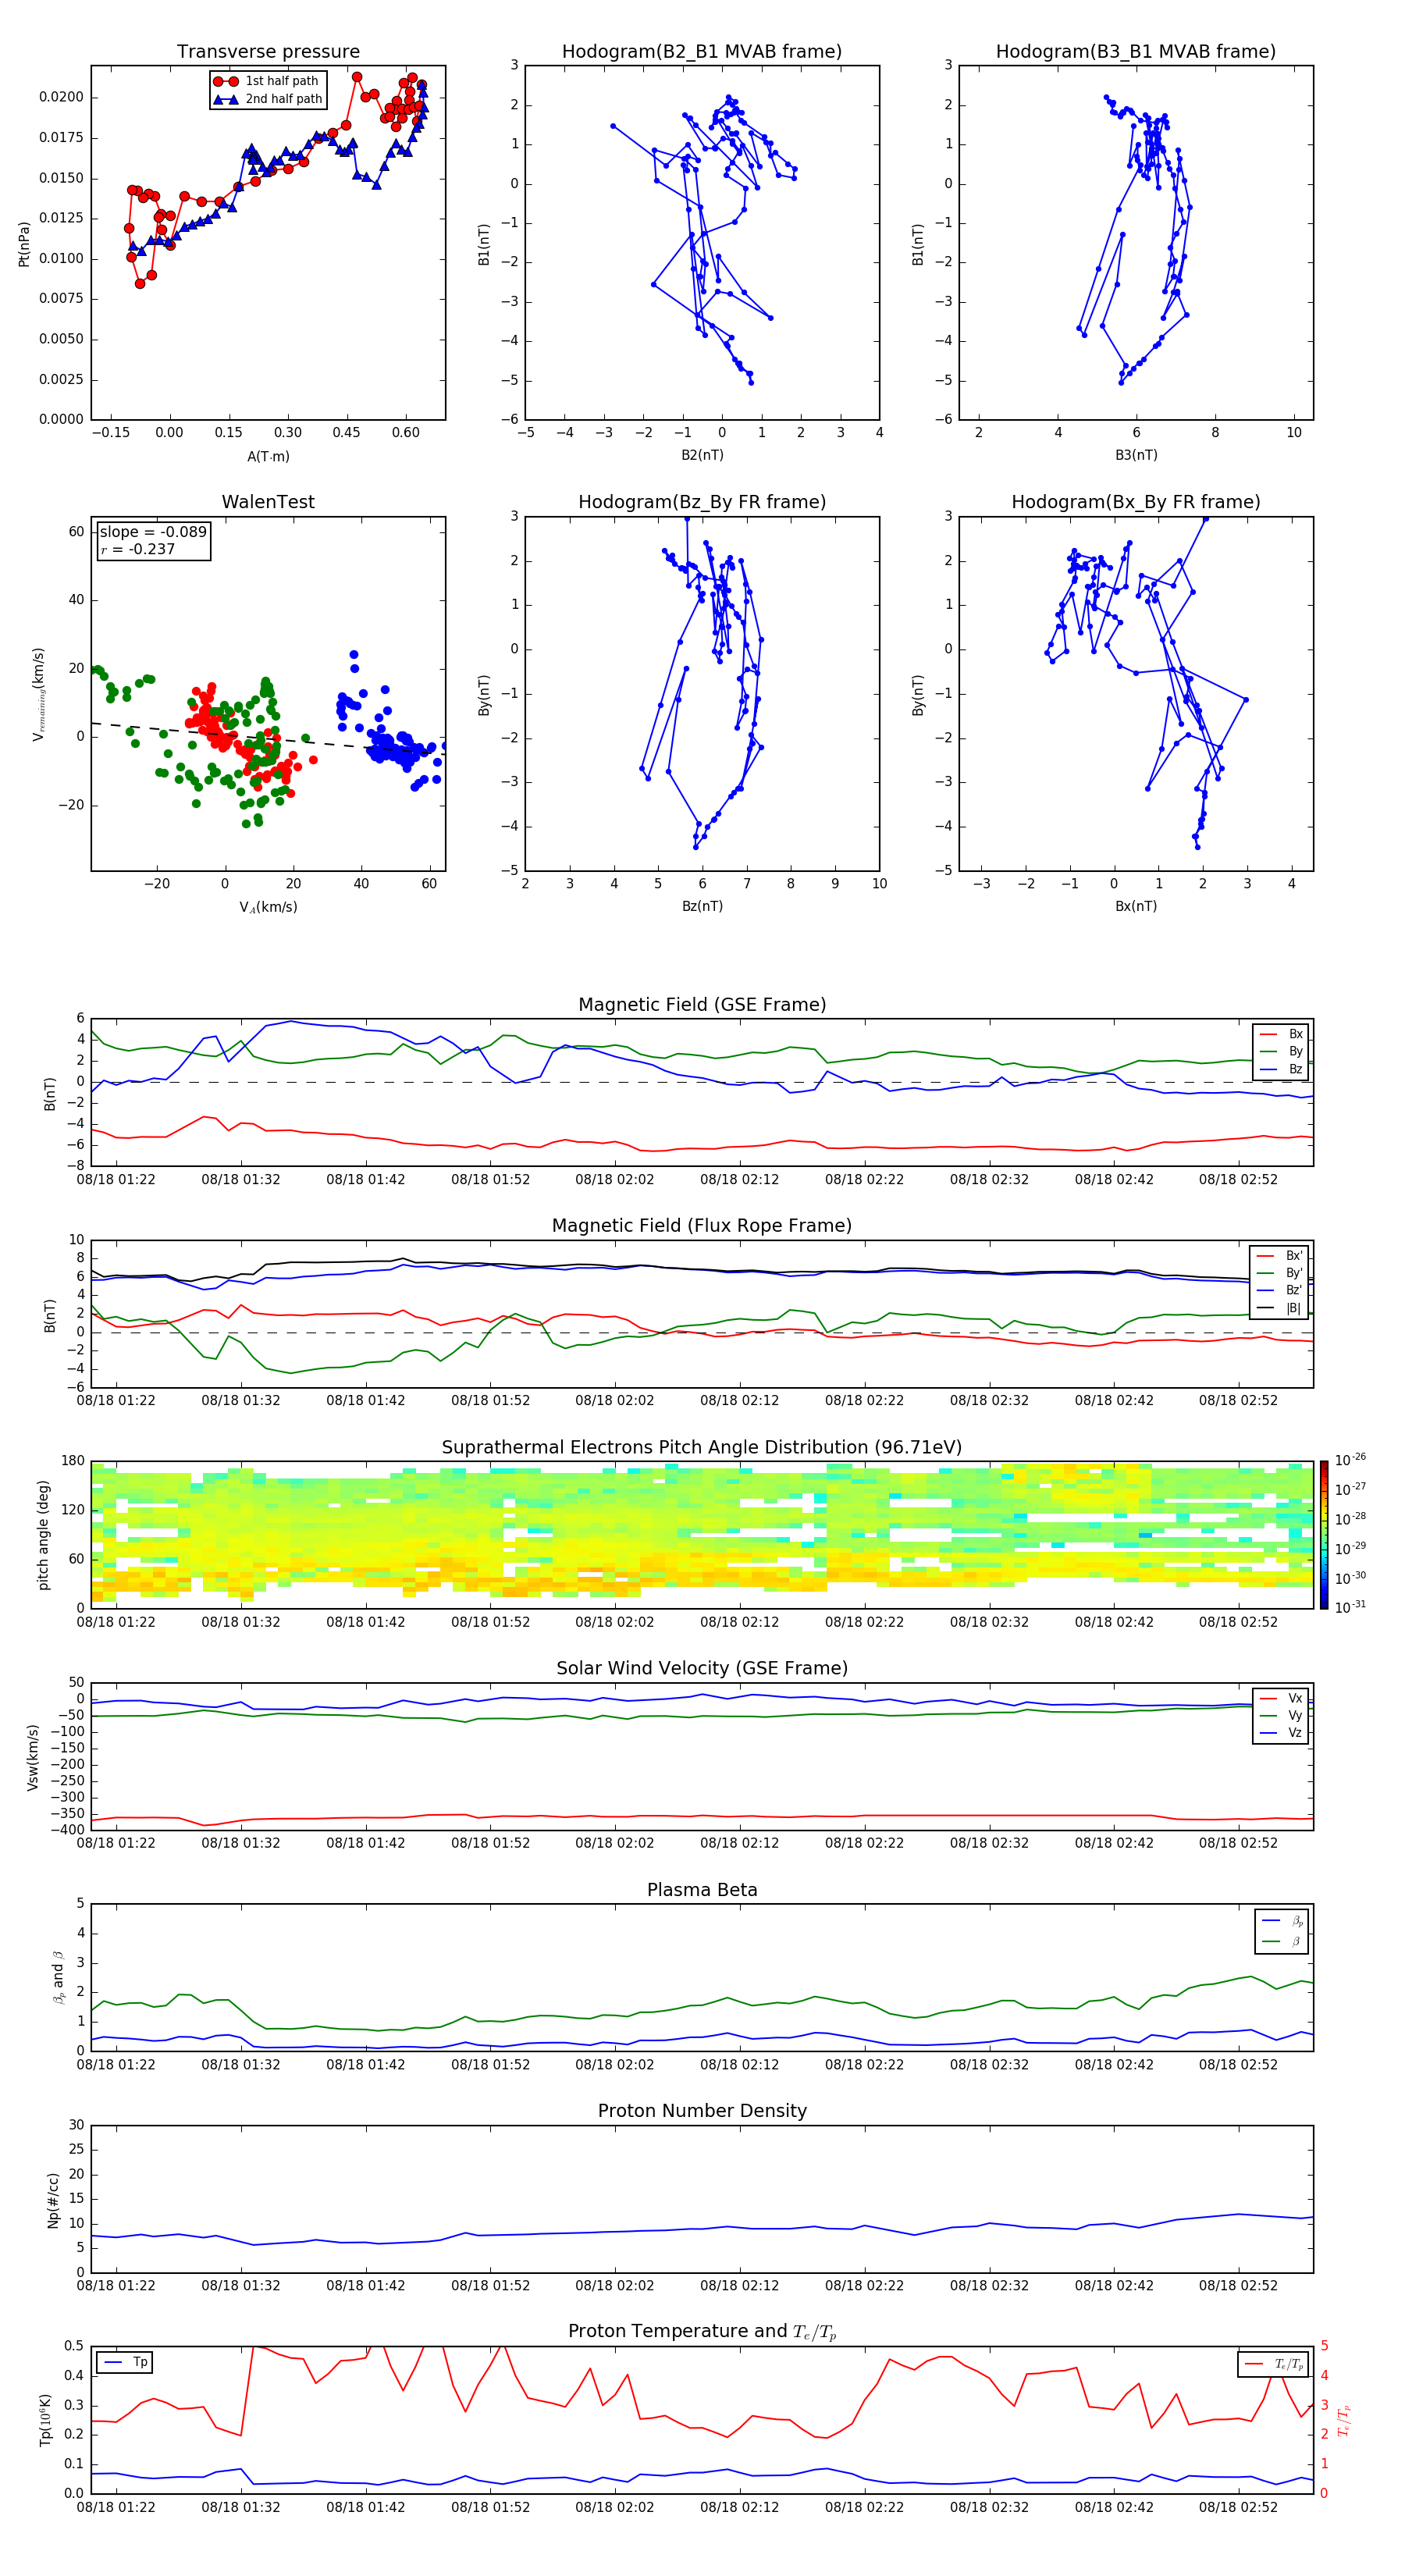Click '08/18 02:02' tick under Plasma Beta
Image resolution: width=1405 pixels, height=2576 pixels.
[615, 2064]
